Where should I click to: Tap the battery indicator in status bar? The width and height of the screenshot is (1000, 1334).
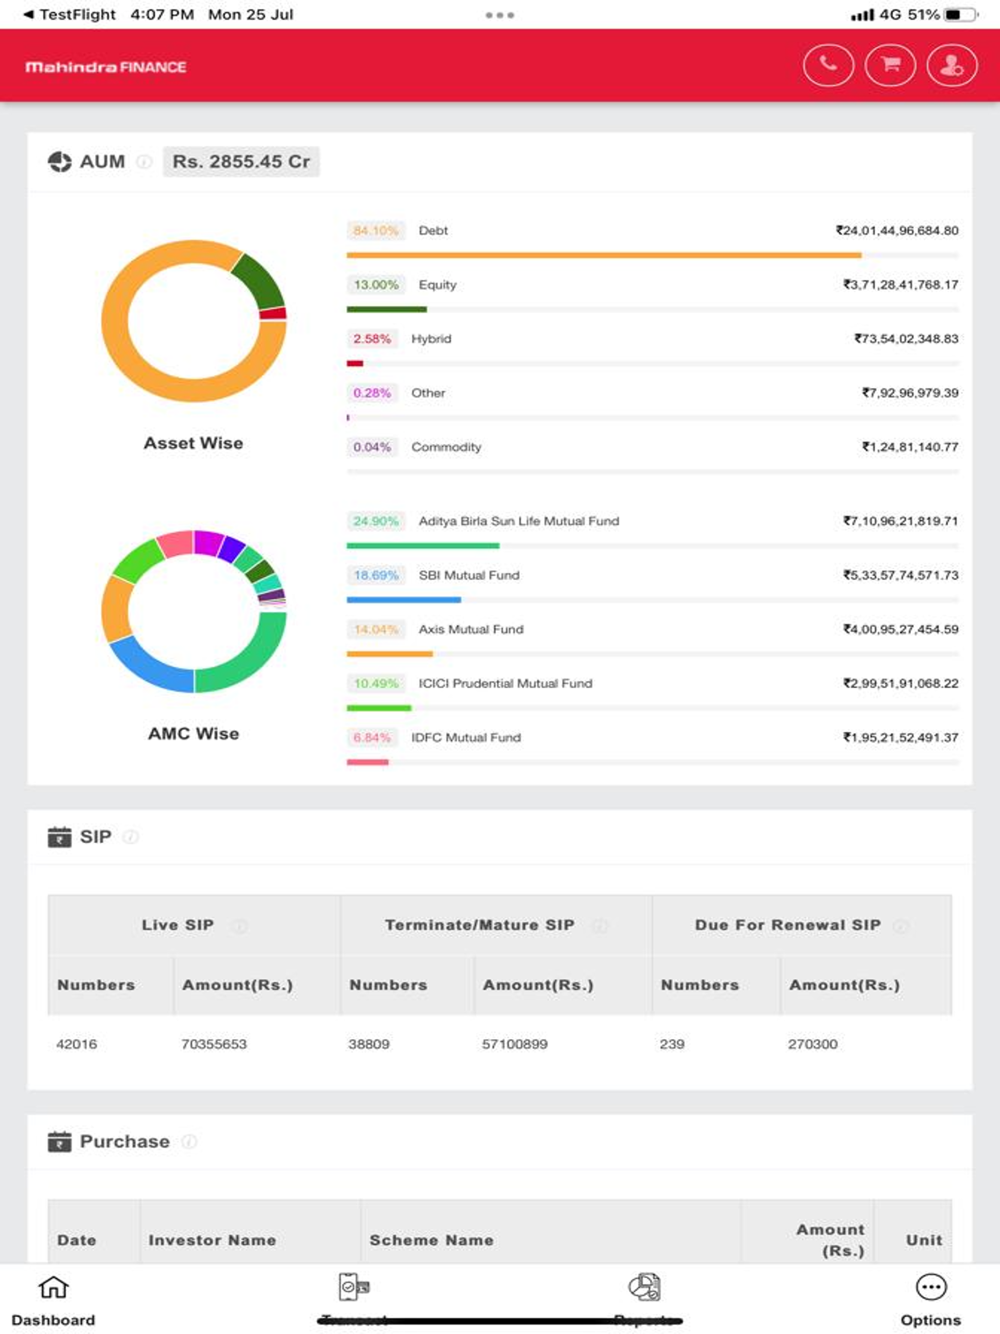pyautogui.click(x=960, y=15)
